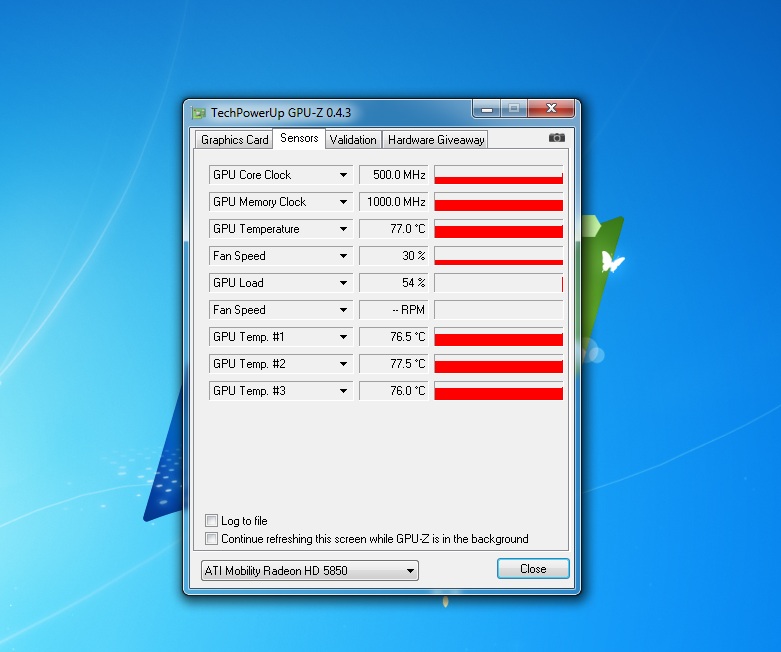Open the Hardware Giveaway tab

[436, 140]
